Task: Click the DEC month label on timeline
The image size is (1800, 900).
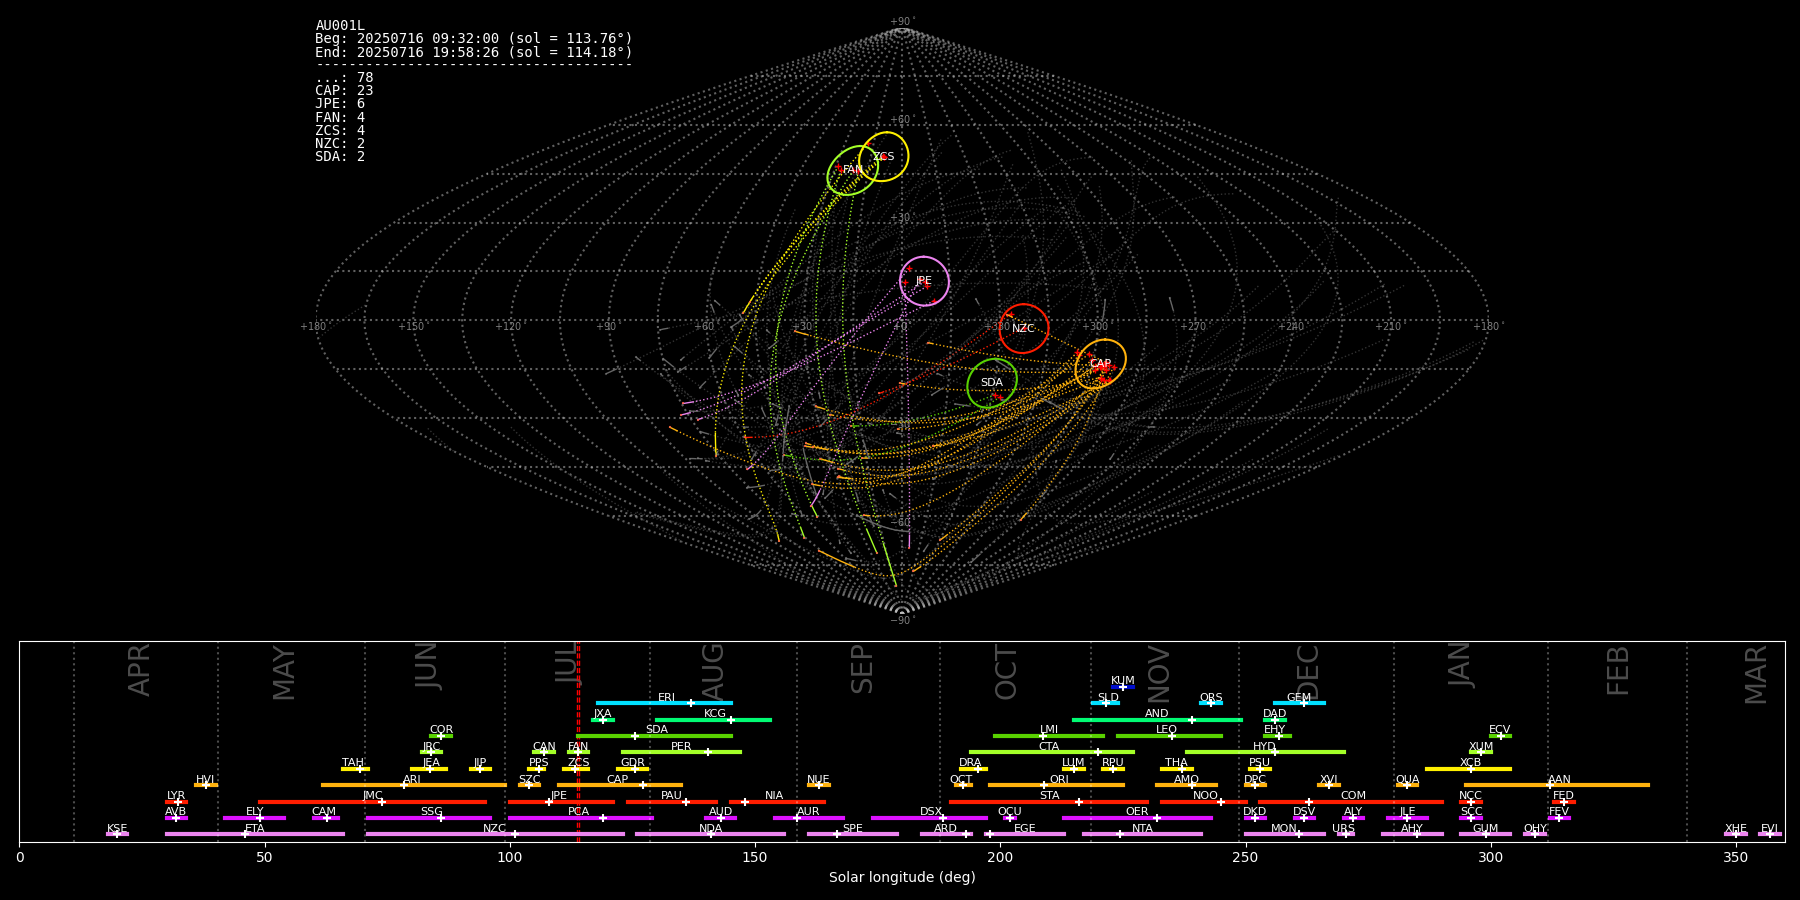Action: (x=1308, y=673)
